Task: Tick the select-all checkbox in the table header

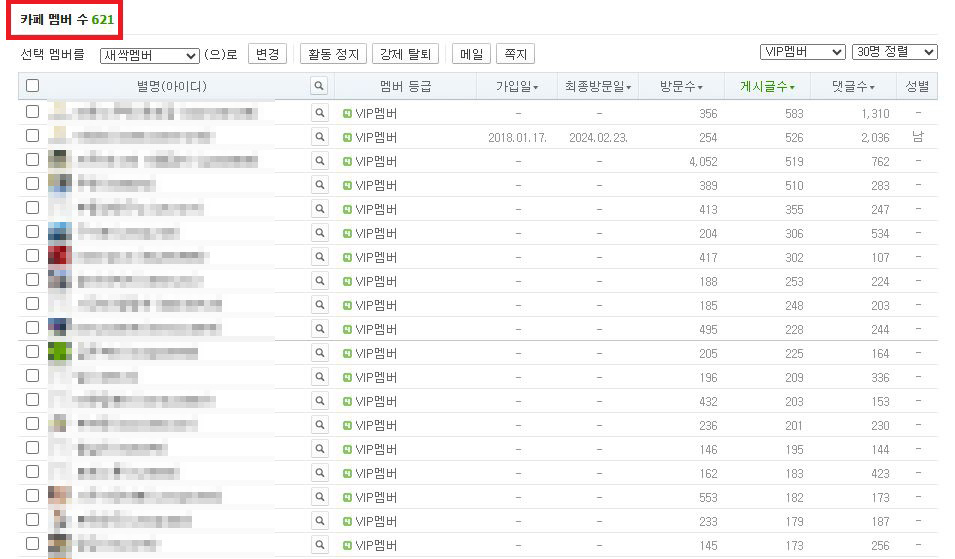Action: pyautogui.click(x=32, y=86)
